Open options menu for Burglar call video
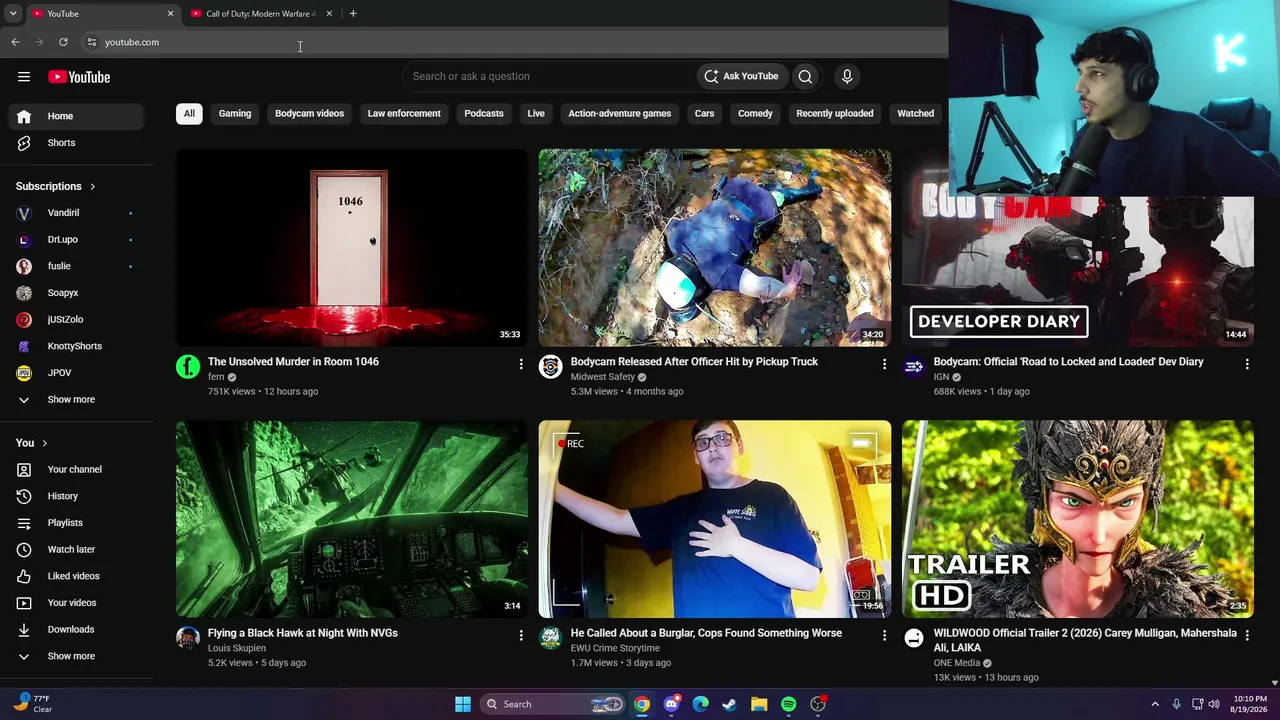The height and width of the screenshot is (720, 1280). pos(884,635)
